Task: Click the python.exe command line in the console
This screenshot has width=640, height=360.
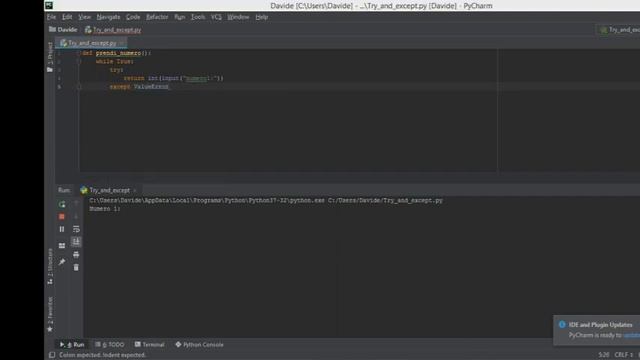Action: [x=266, y=200]
